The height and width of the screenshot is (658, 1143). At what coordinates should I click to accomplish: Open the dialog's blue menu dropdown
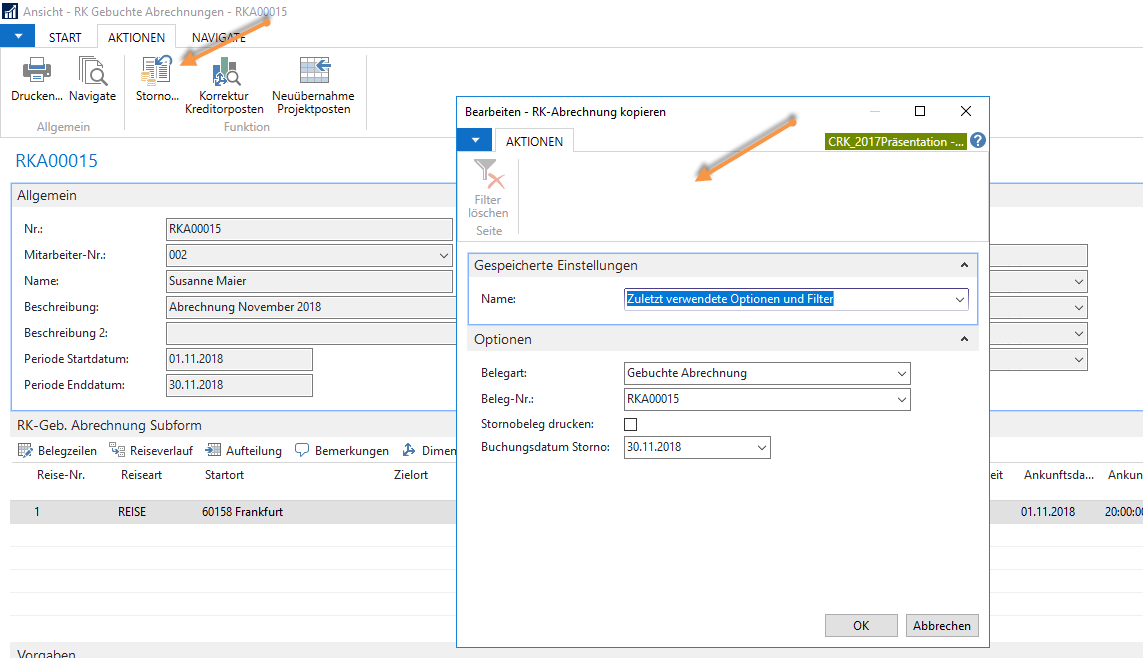click(475, 140)
